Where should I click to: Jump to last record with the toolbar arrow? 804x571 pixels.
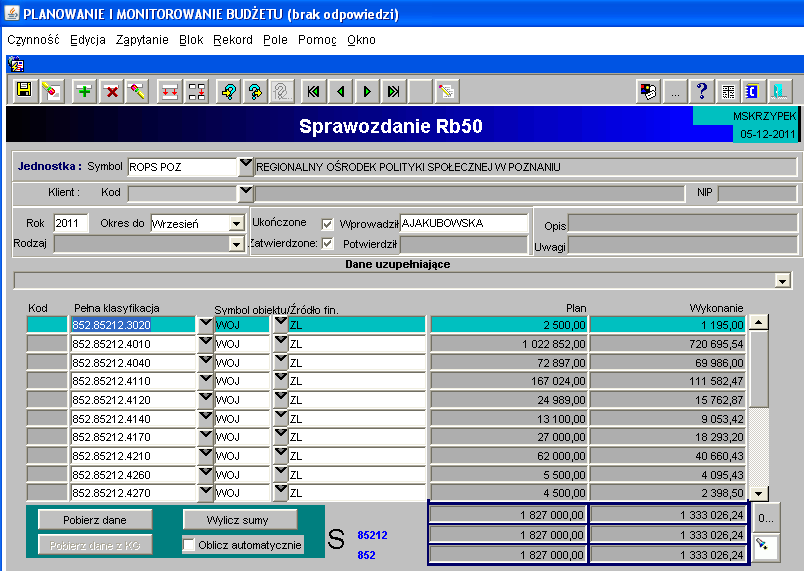pos(394,91)
